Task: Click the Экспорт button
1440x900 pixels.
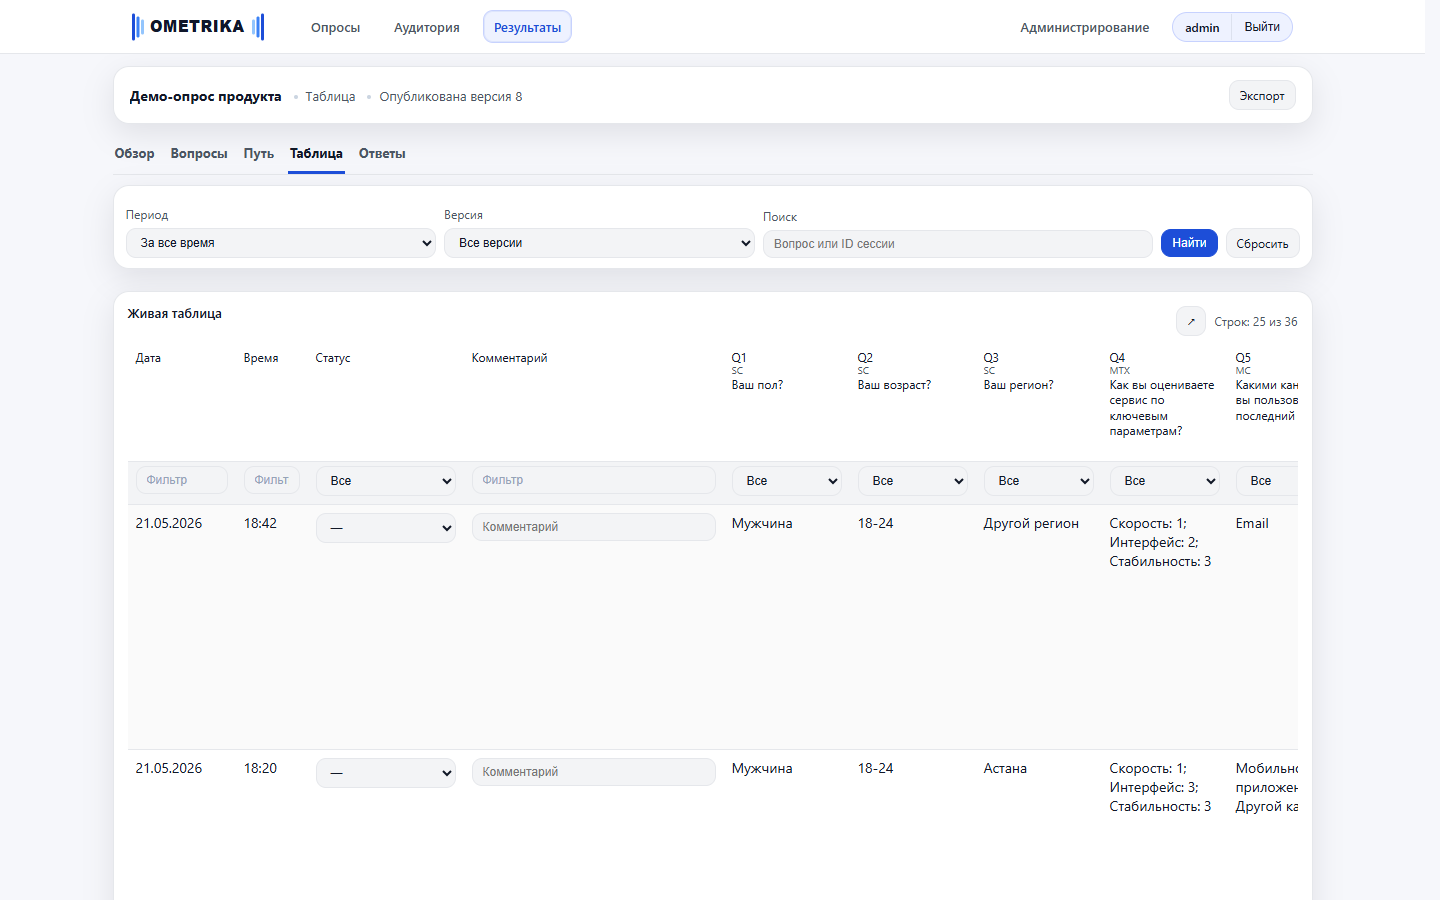Action: (x=1262, y=96)
